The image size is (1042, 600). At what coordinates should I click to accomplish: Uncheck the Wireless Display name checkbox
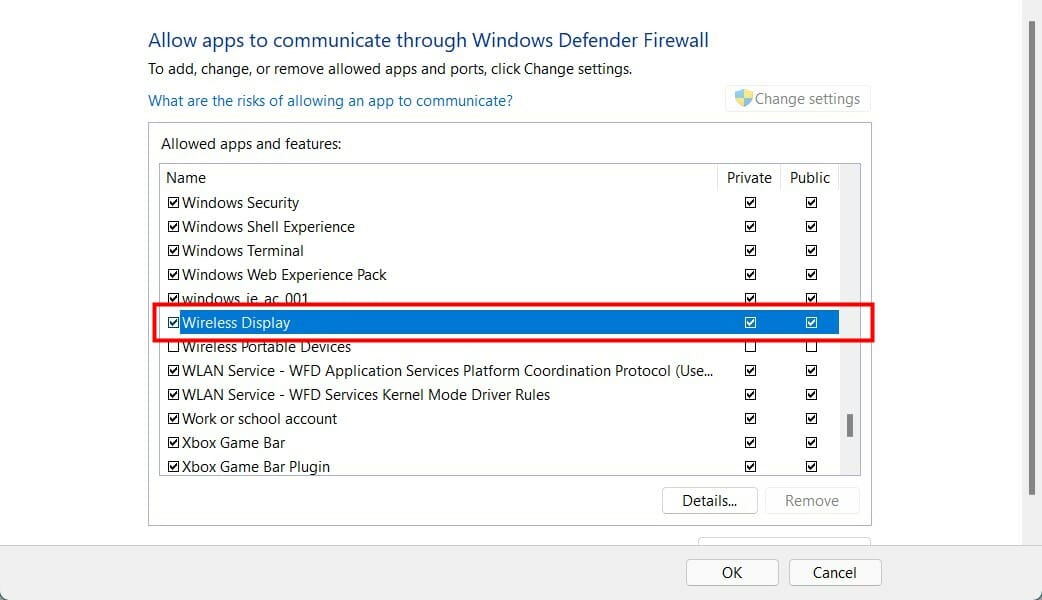point(174,323)
